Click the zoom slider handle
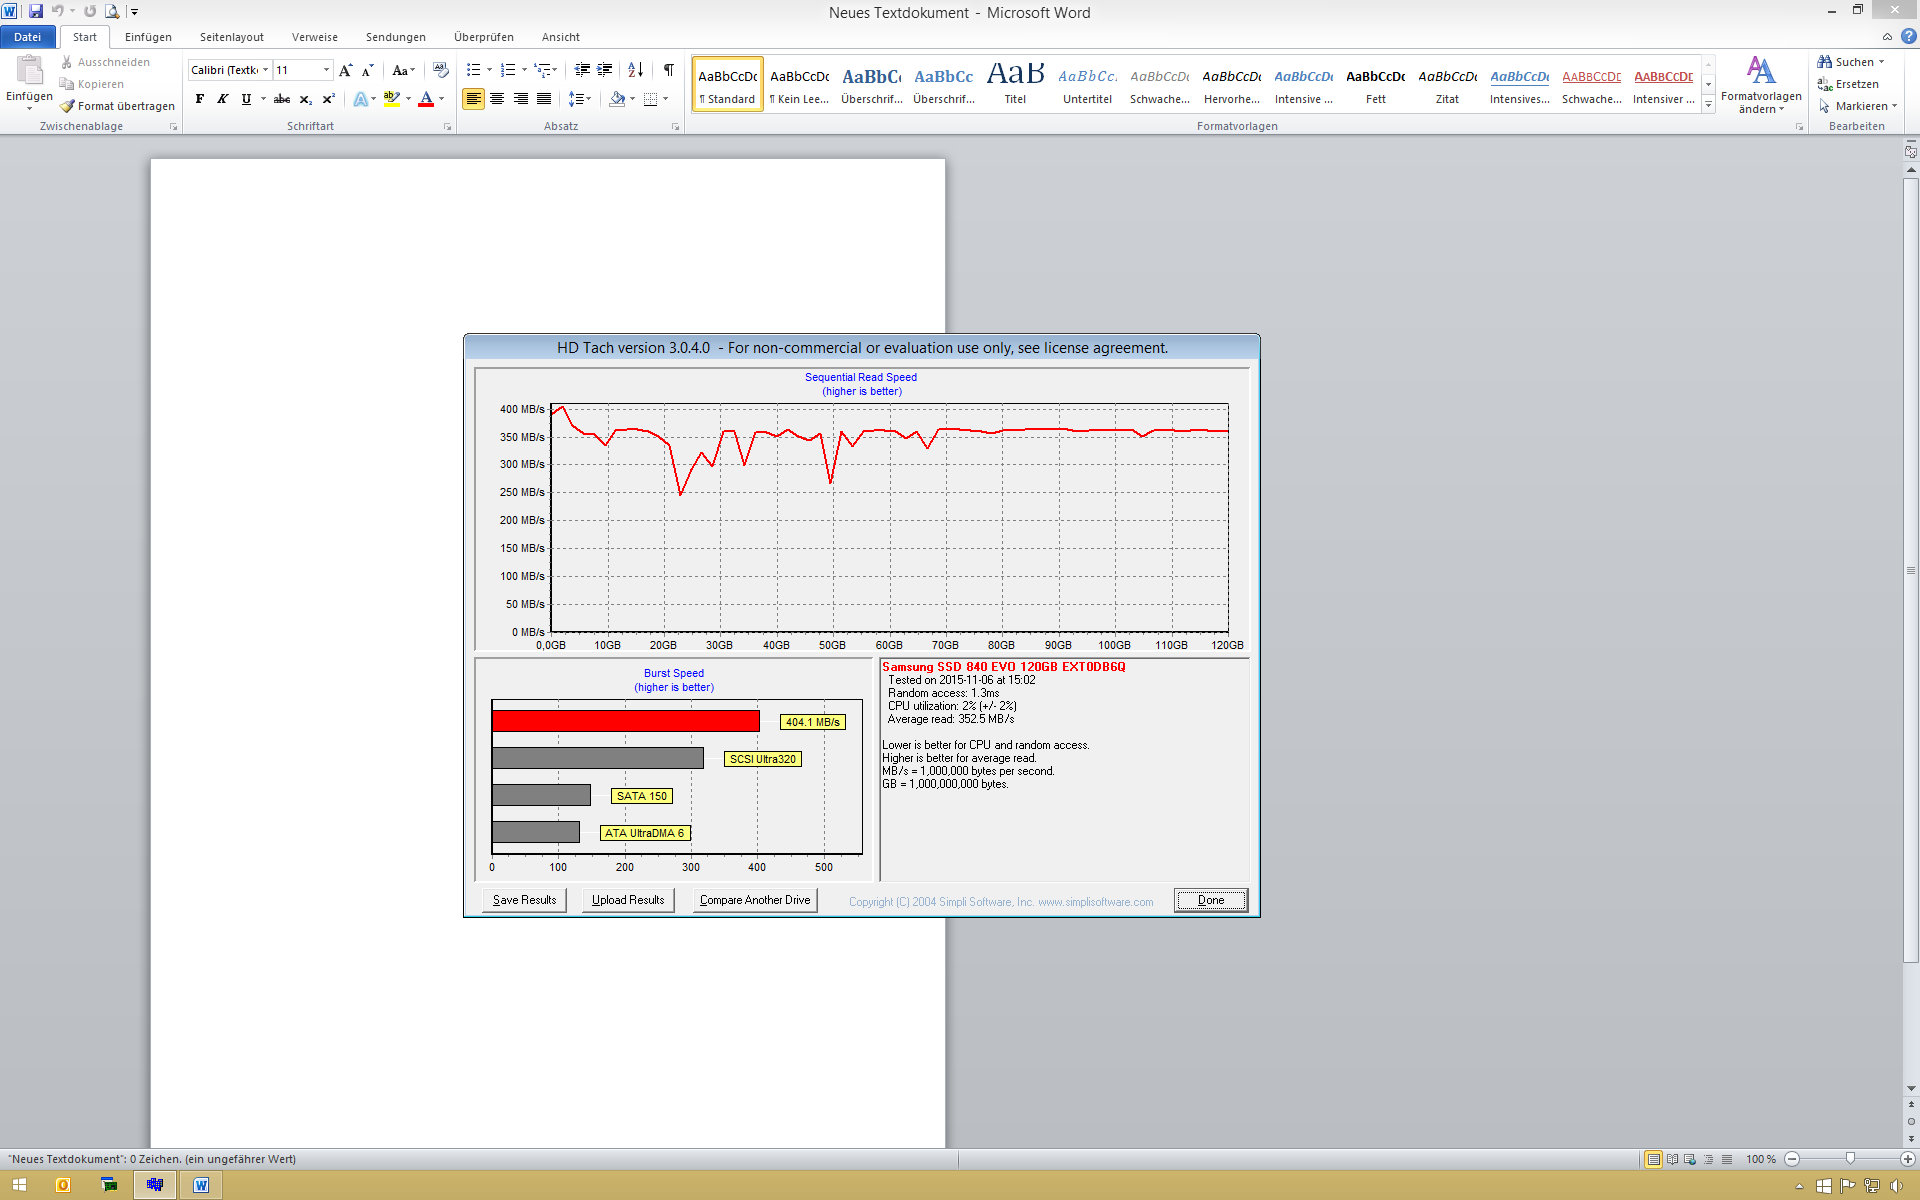 (1850, 1159)
